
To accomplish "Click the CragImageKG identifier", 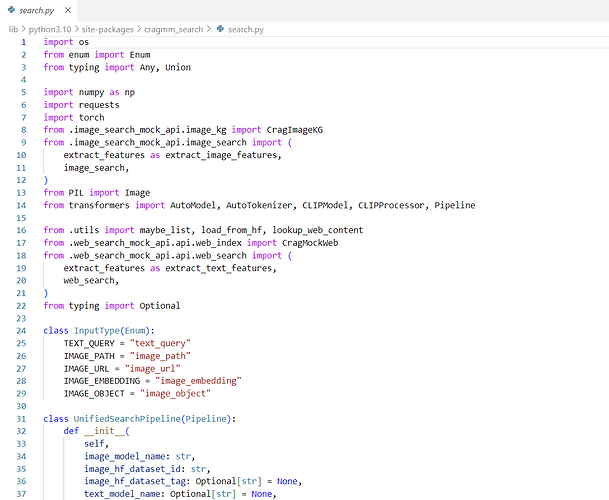I will [x=295, y=130].
